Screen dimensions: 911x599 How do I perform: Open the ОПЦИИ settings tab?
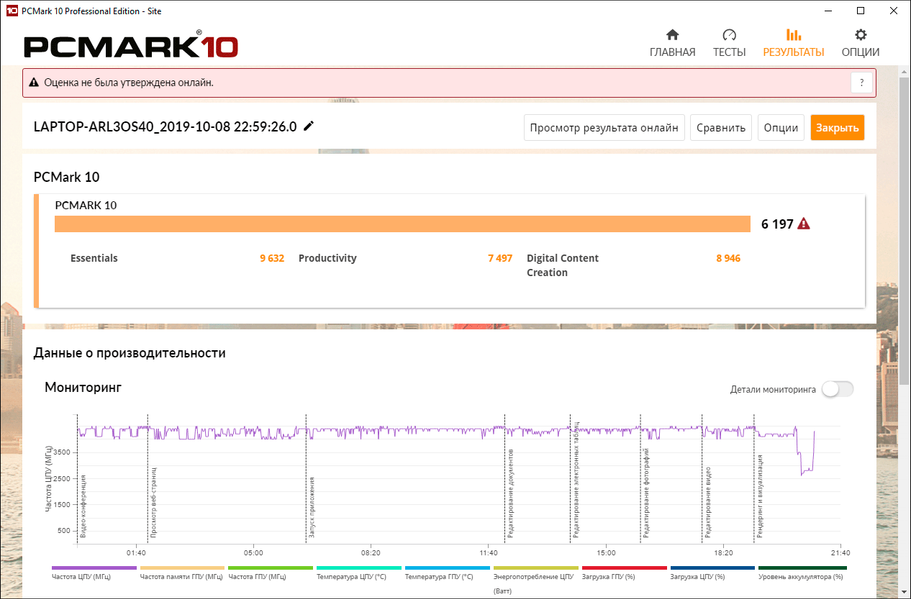point(860,43)
